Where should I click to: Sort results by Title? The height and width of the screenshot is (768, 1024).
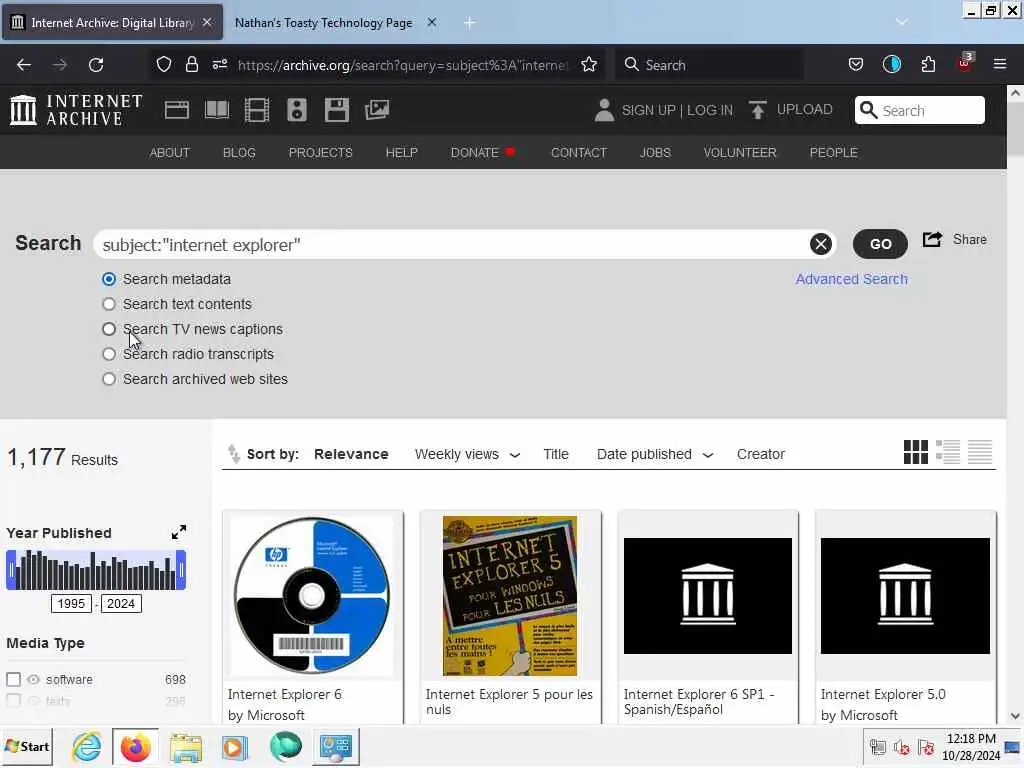tap(556, 454)
